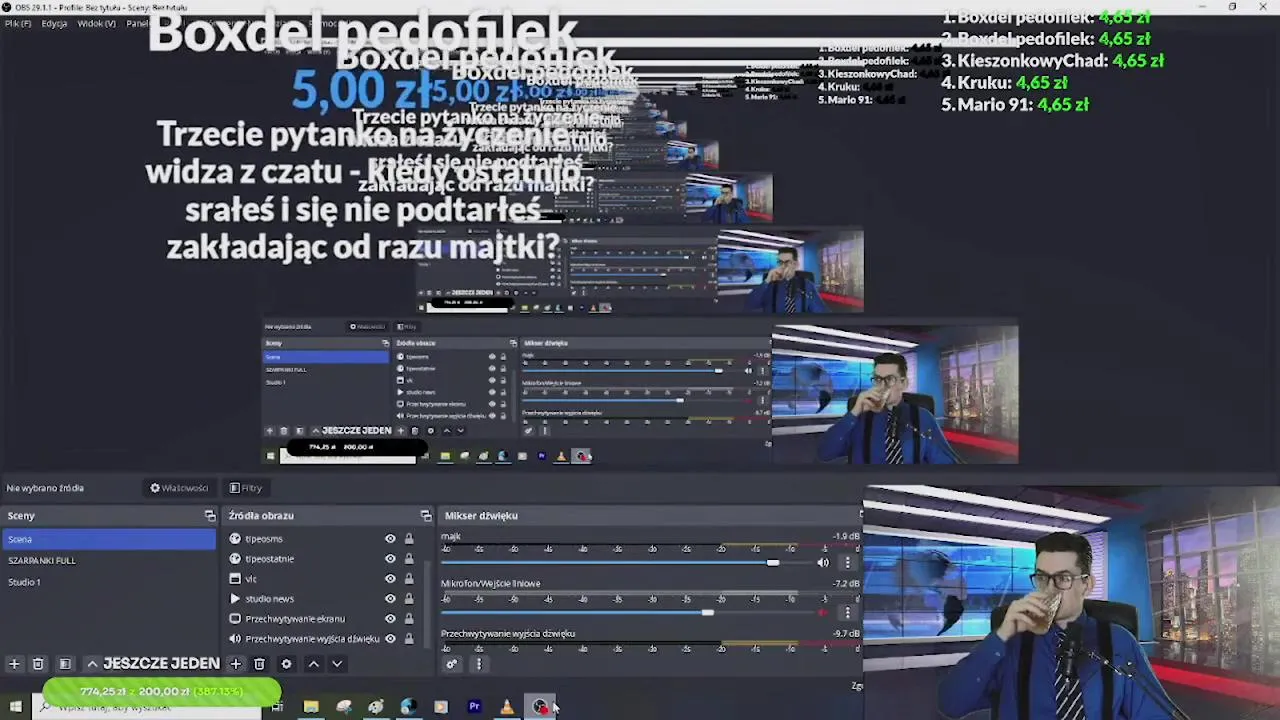Viewport: 1280px width, 720px height.
Task: Switch to the Studio 1 scene
Action: (x=108, y=582)
